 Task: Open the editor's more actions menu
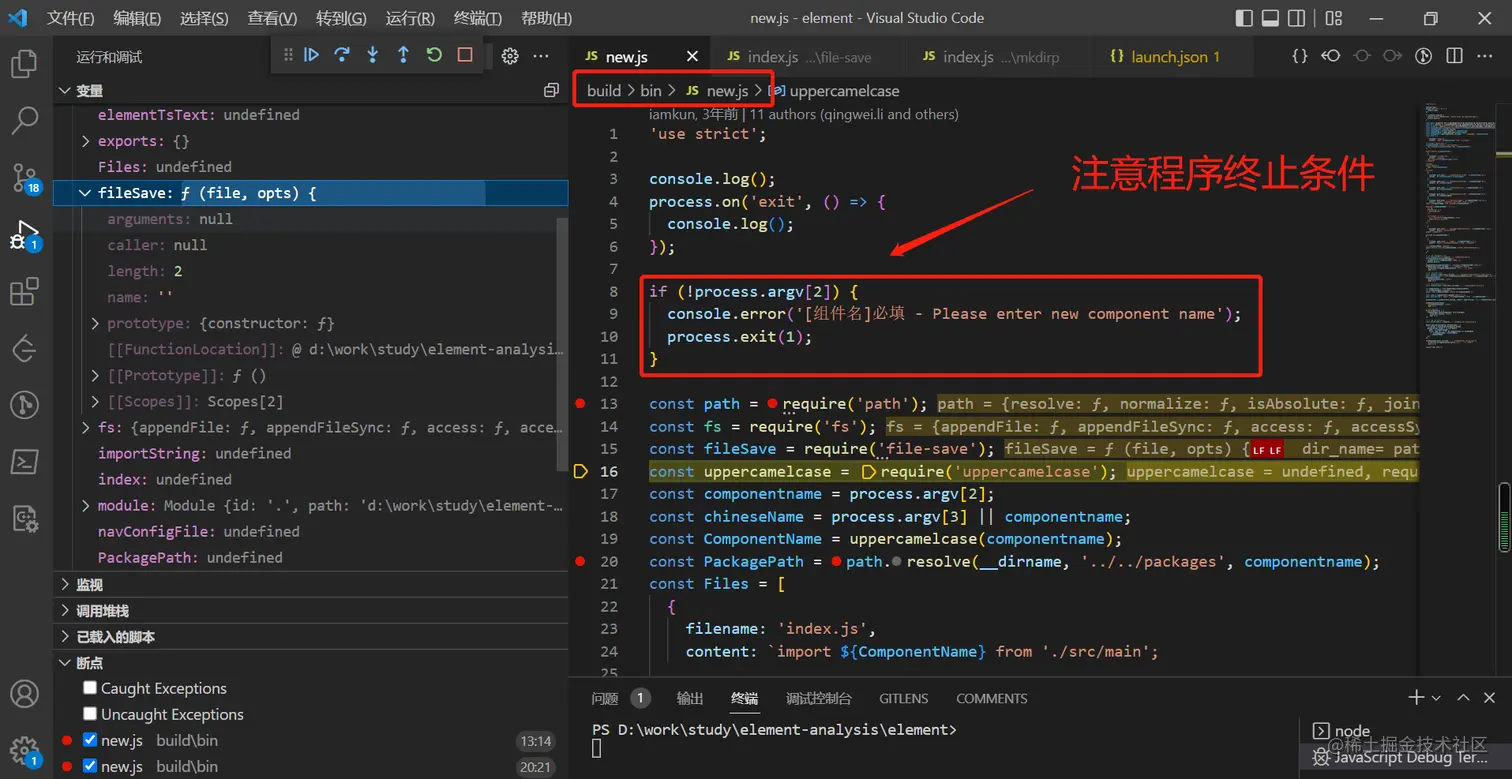tap(1485, 56)
